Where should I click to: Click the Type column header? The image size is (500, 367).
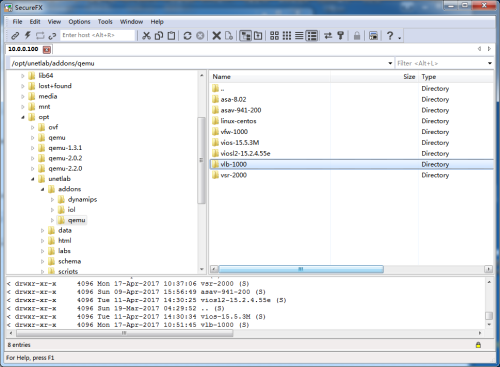pos(456,77)
